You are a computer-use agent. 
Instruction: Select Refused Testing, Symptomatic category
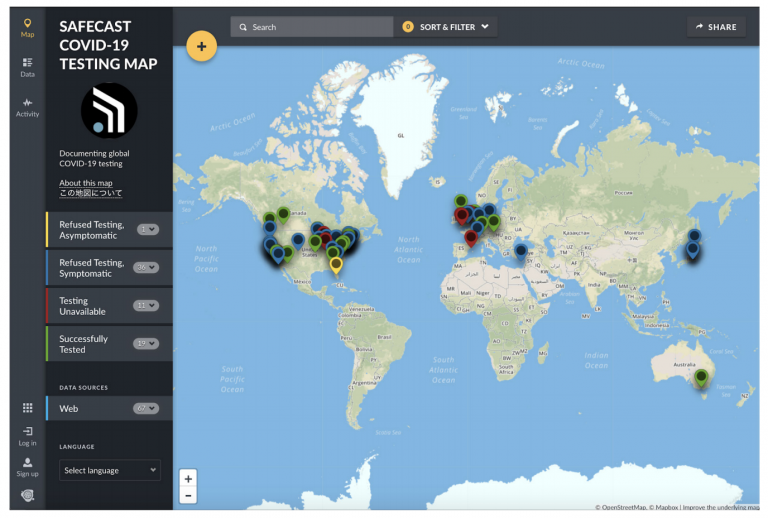[x=109, y=268]
